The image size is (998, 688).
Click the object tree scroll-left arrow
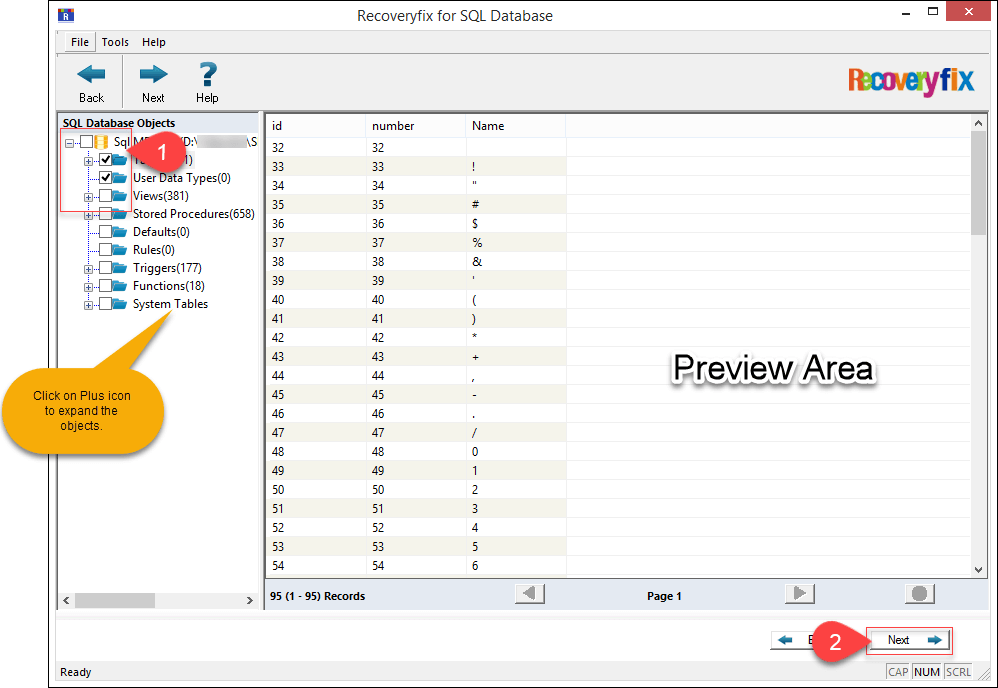tap(66, 600)
